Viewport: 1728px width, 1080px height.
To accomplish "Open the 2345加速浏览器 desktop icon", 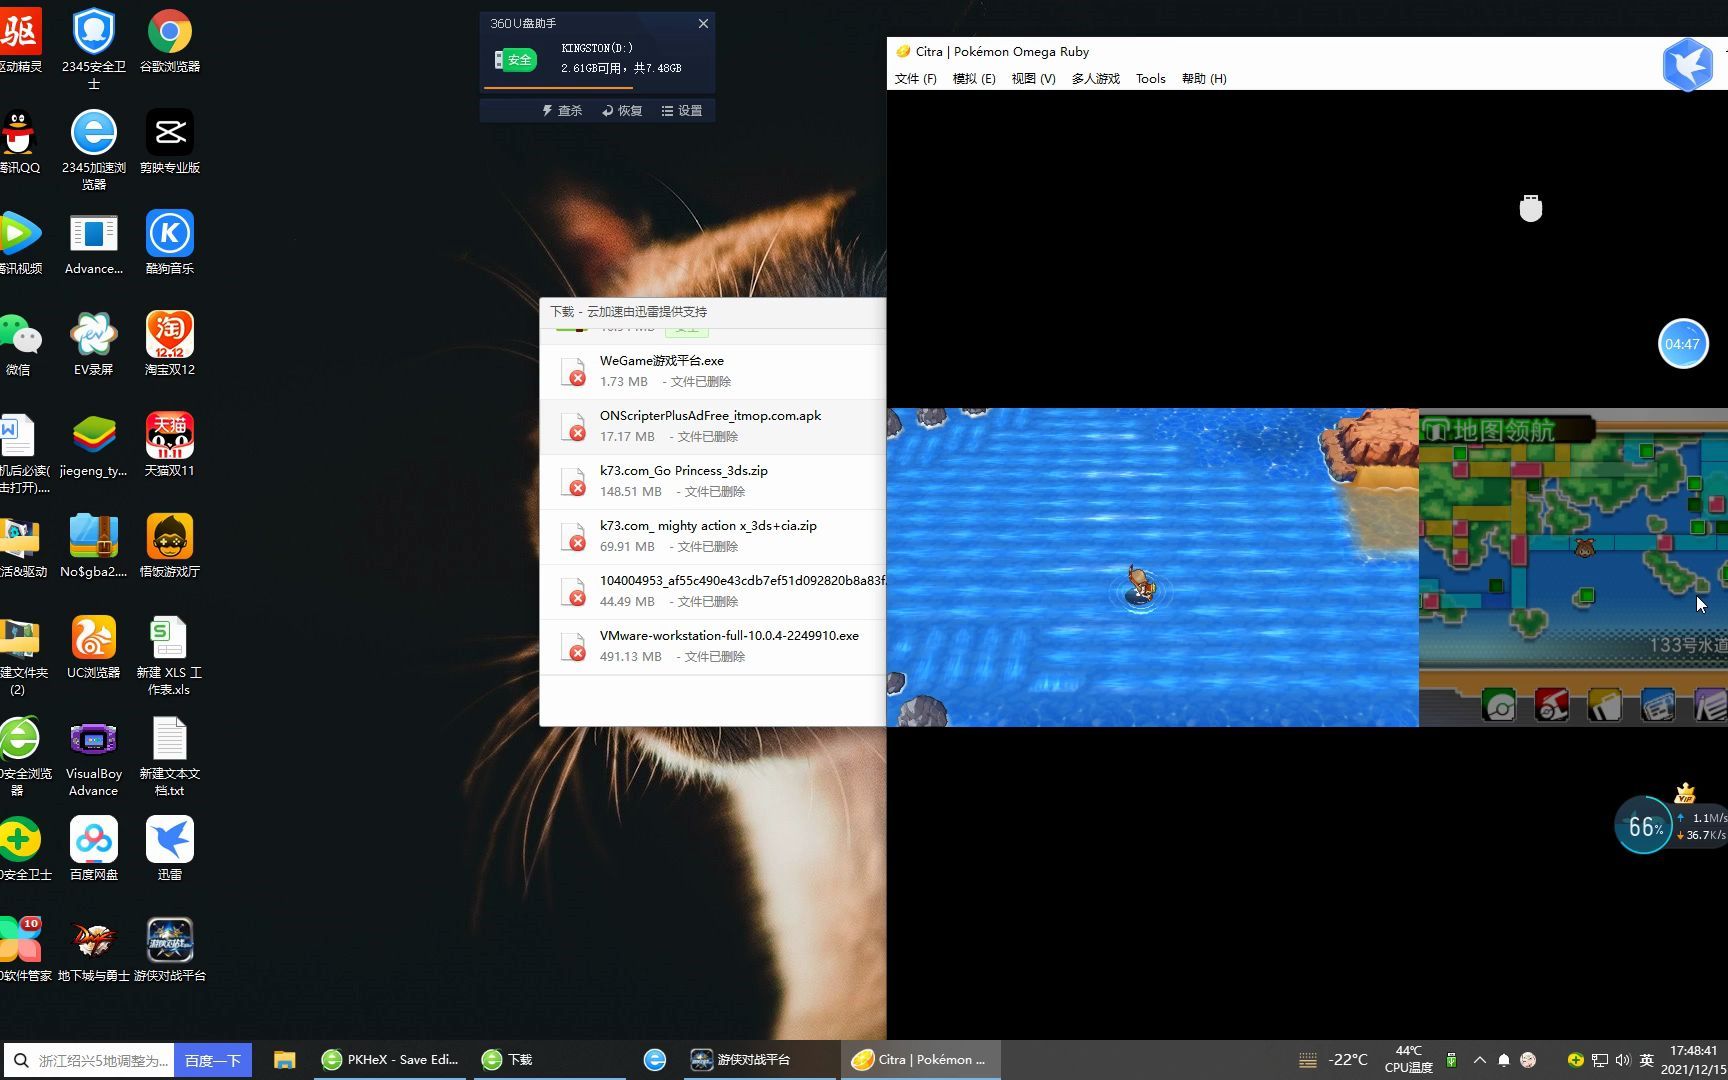I will [x=94, y=150].
